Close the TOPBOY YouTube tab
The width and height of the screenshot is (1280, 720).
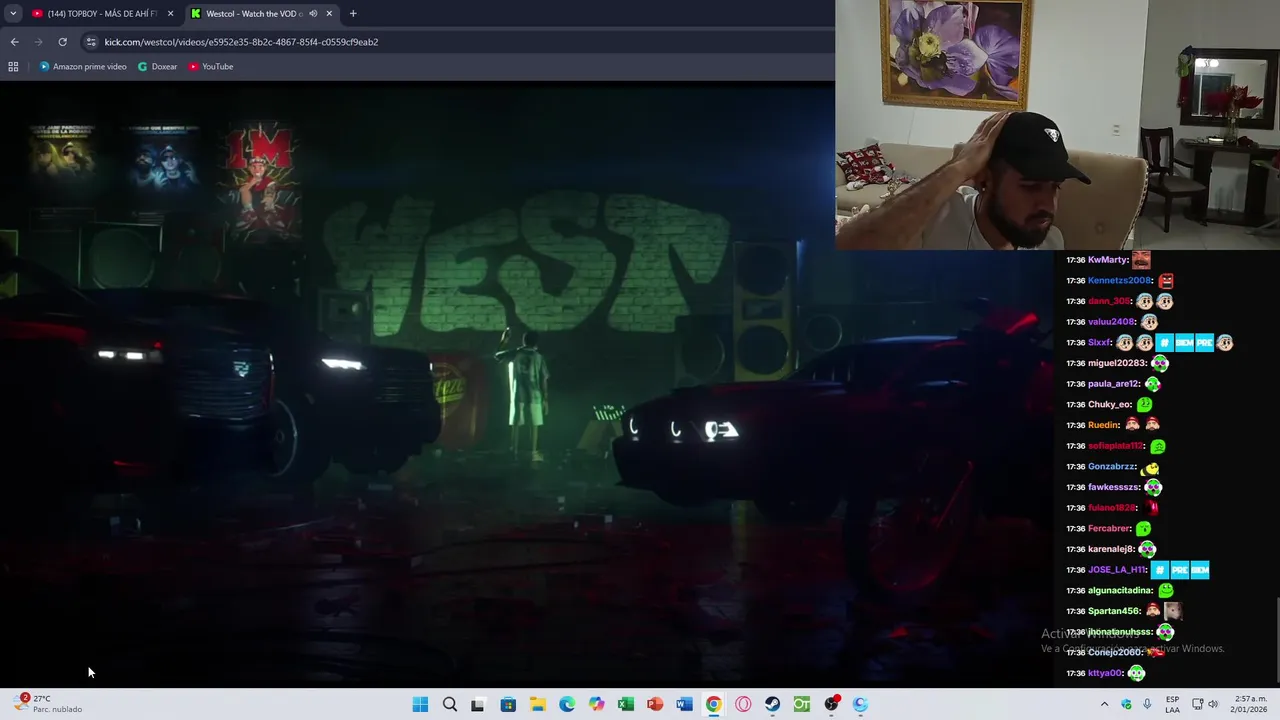(170, 13)
